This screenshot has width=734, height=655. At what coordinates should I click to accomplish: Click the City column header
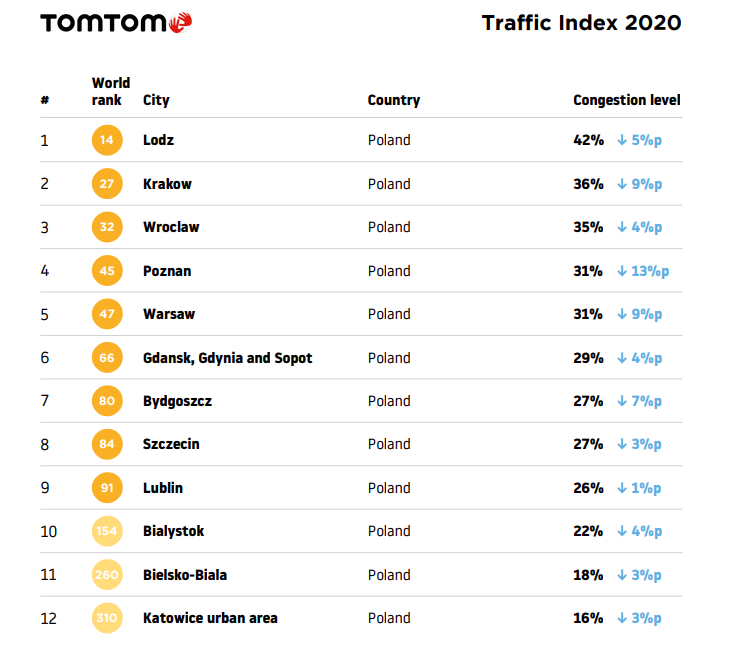[x=156, y=100]
